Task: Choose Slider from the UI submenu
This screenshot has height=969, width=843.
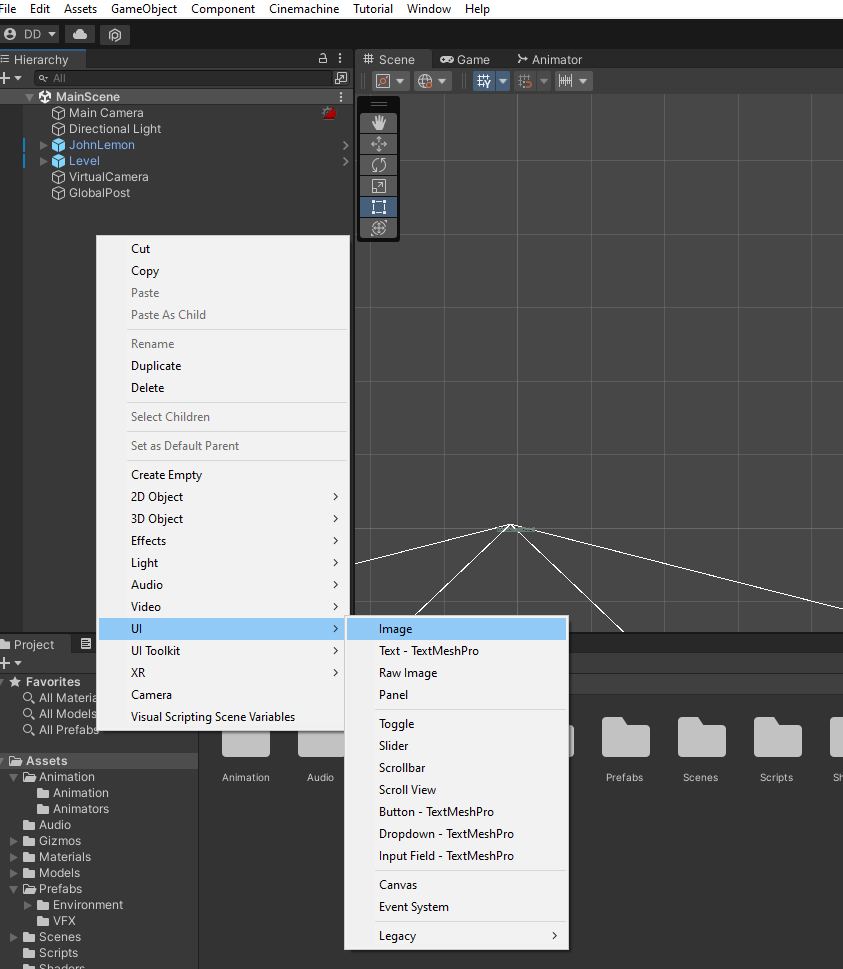Action: point(456,746)
